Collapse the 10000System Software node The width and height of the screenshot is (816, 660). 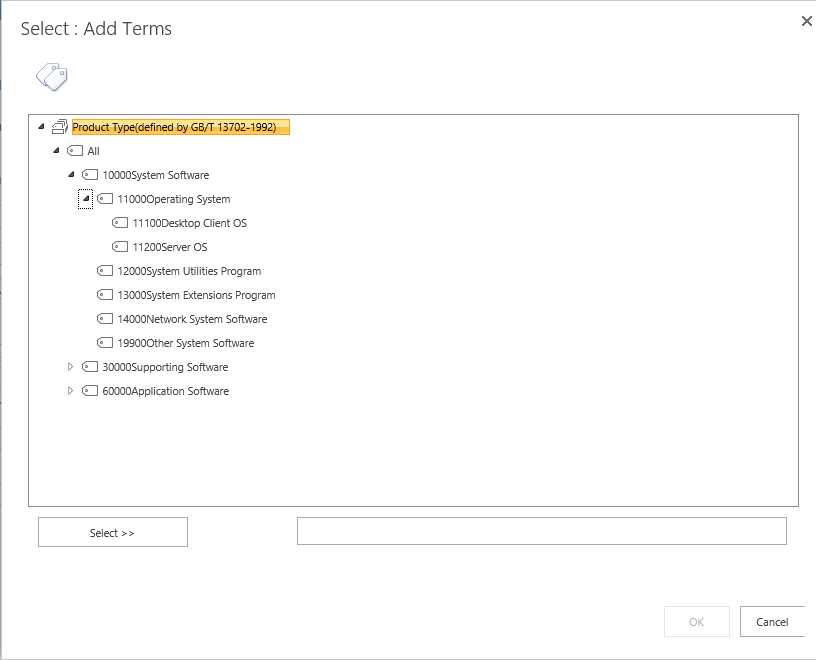pos(71,175)
